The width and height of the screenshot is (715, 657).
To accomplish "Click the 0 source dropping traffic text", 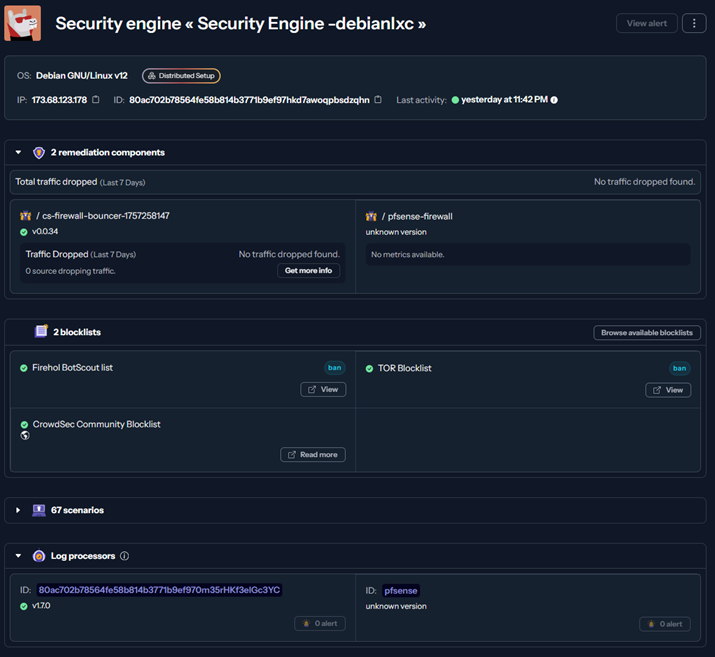I will click(71, 271).
